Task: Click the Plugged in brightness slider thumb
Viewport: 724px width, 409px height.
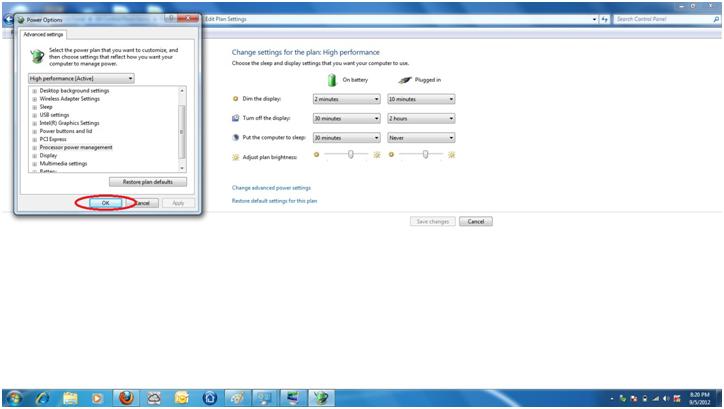Action: pyautogui.click(x=425, y=154)
